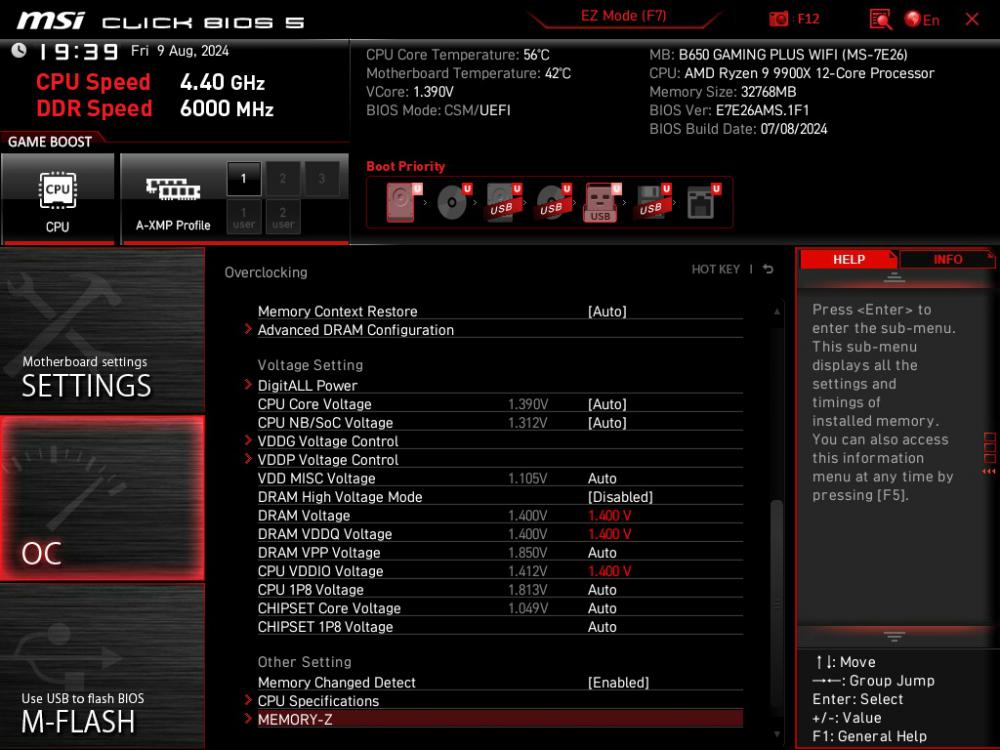This screenshot has width=1000, height=750.
Task: Select the network boot device icon
Action: pos(702,202)
